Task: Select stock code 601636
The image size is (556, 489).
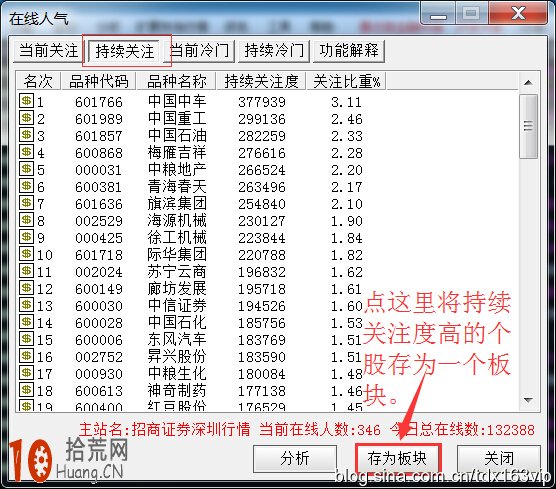Action: coord(99,204)
